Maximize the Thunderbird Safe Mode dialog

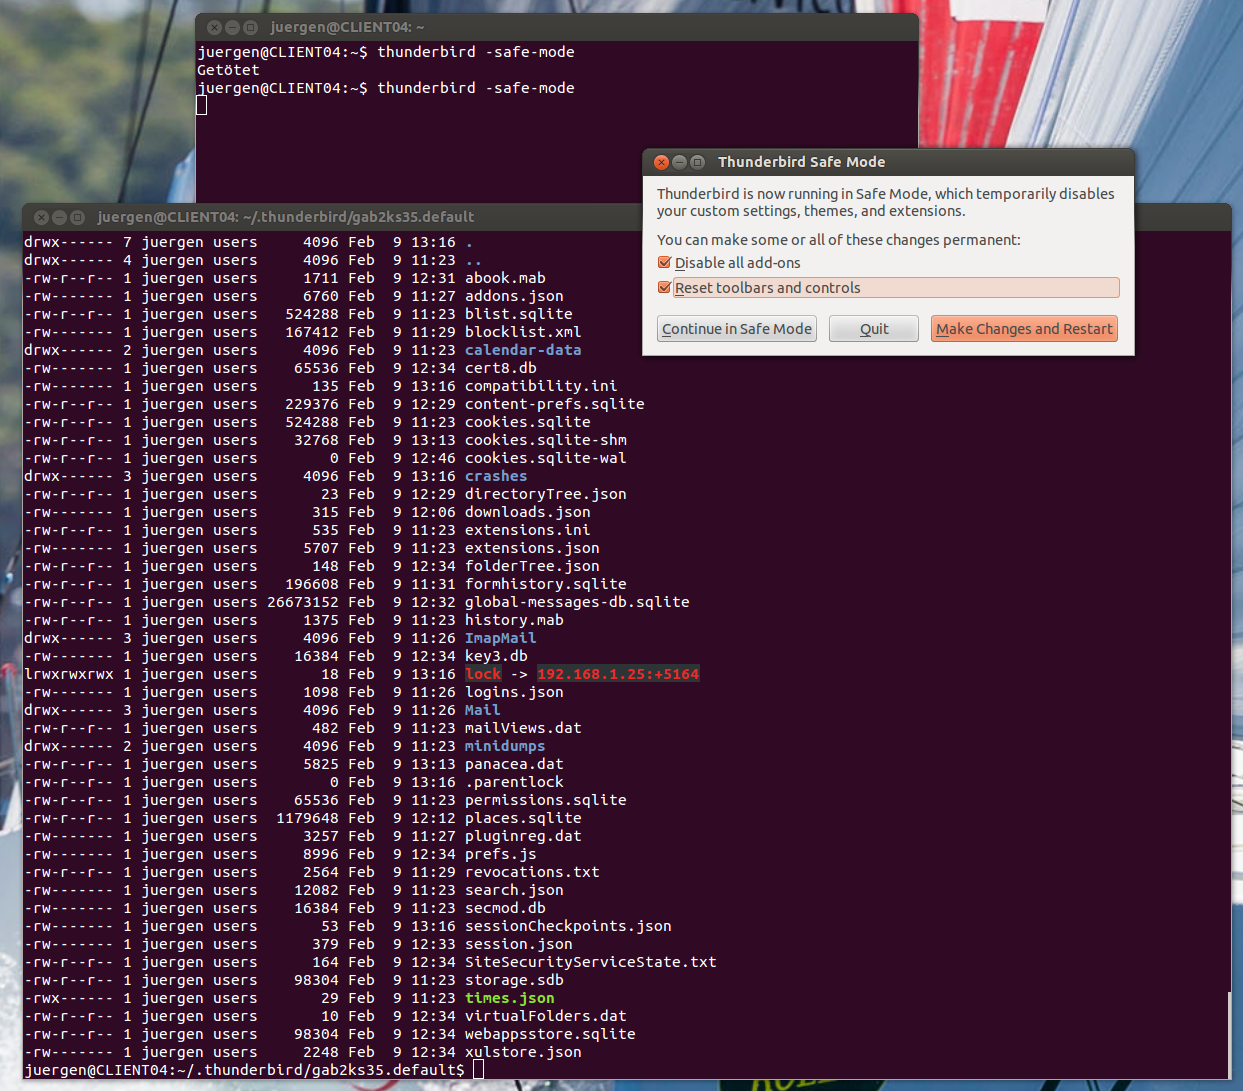pos(697,162)
